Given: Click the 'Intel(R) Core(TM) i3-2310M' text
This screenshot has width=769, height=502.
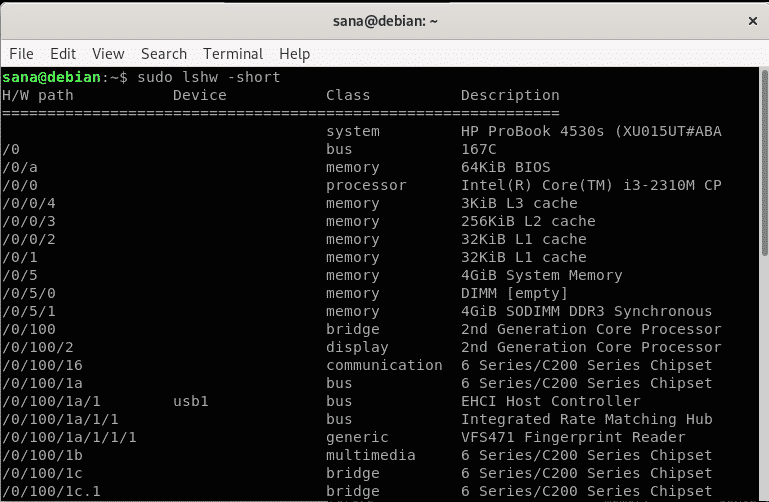Looking at the screenshot, I should coord(578,185).
